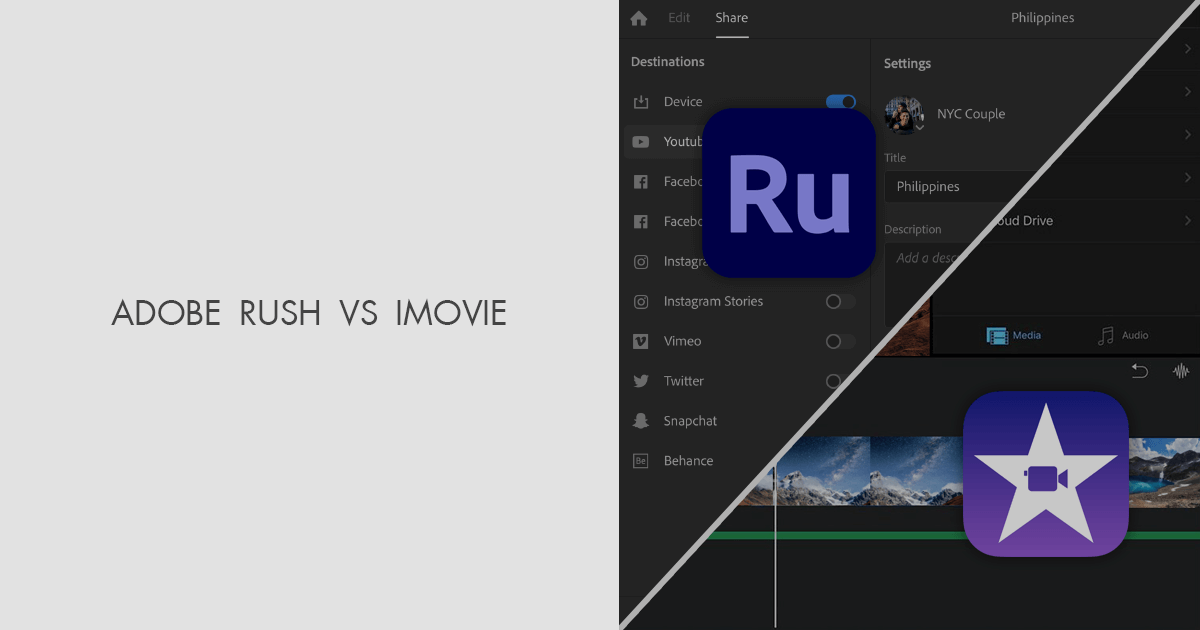Select the YouTube destination icon

[640, 141]
